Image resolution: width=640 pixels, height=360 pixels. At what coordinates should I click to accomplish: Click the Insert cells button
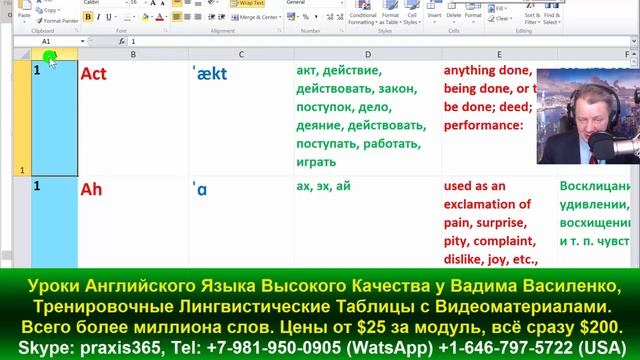click(434, 11)
